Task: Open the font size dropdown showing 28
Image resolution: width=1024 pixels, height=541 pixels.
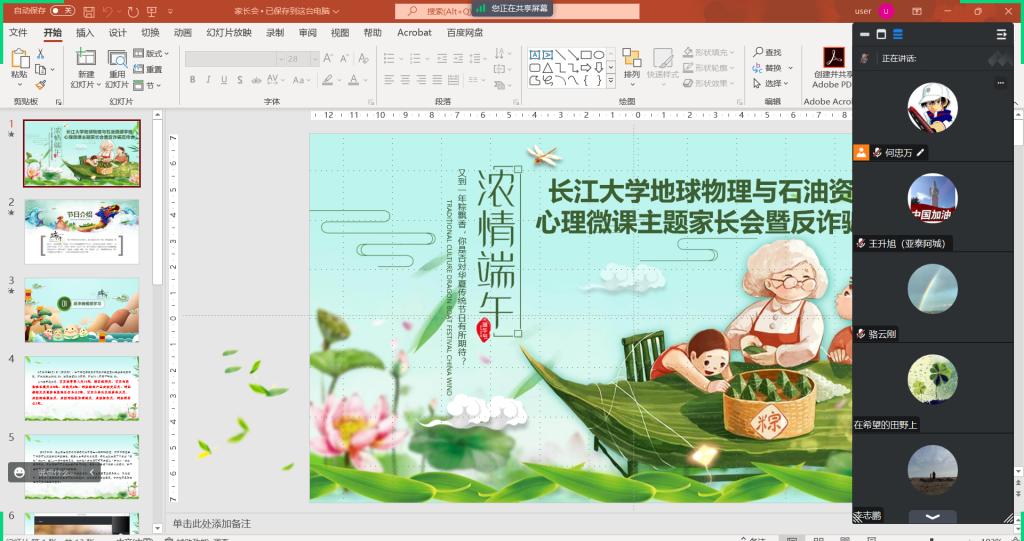Action: [x=315, y=59]
